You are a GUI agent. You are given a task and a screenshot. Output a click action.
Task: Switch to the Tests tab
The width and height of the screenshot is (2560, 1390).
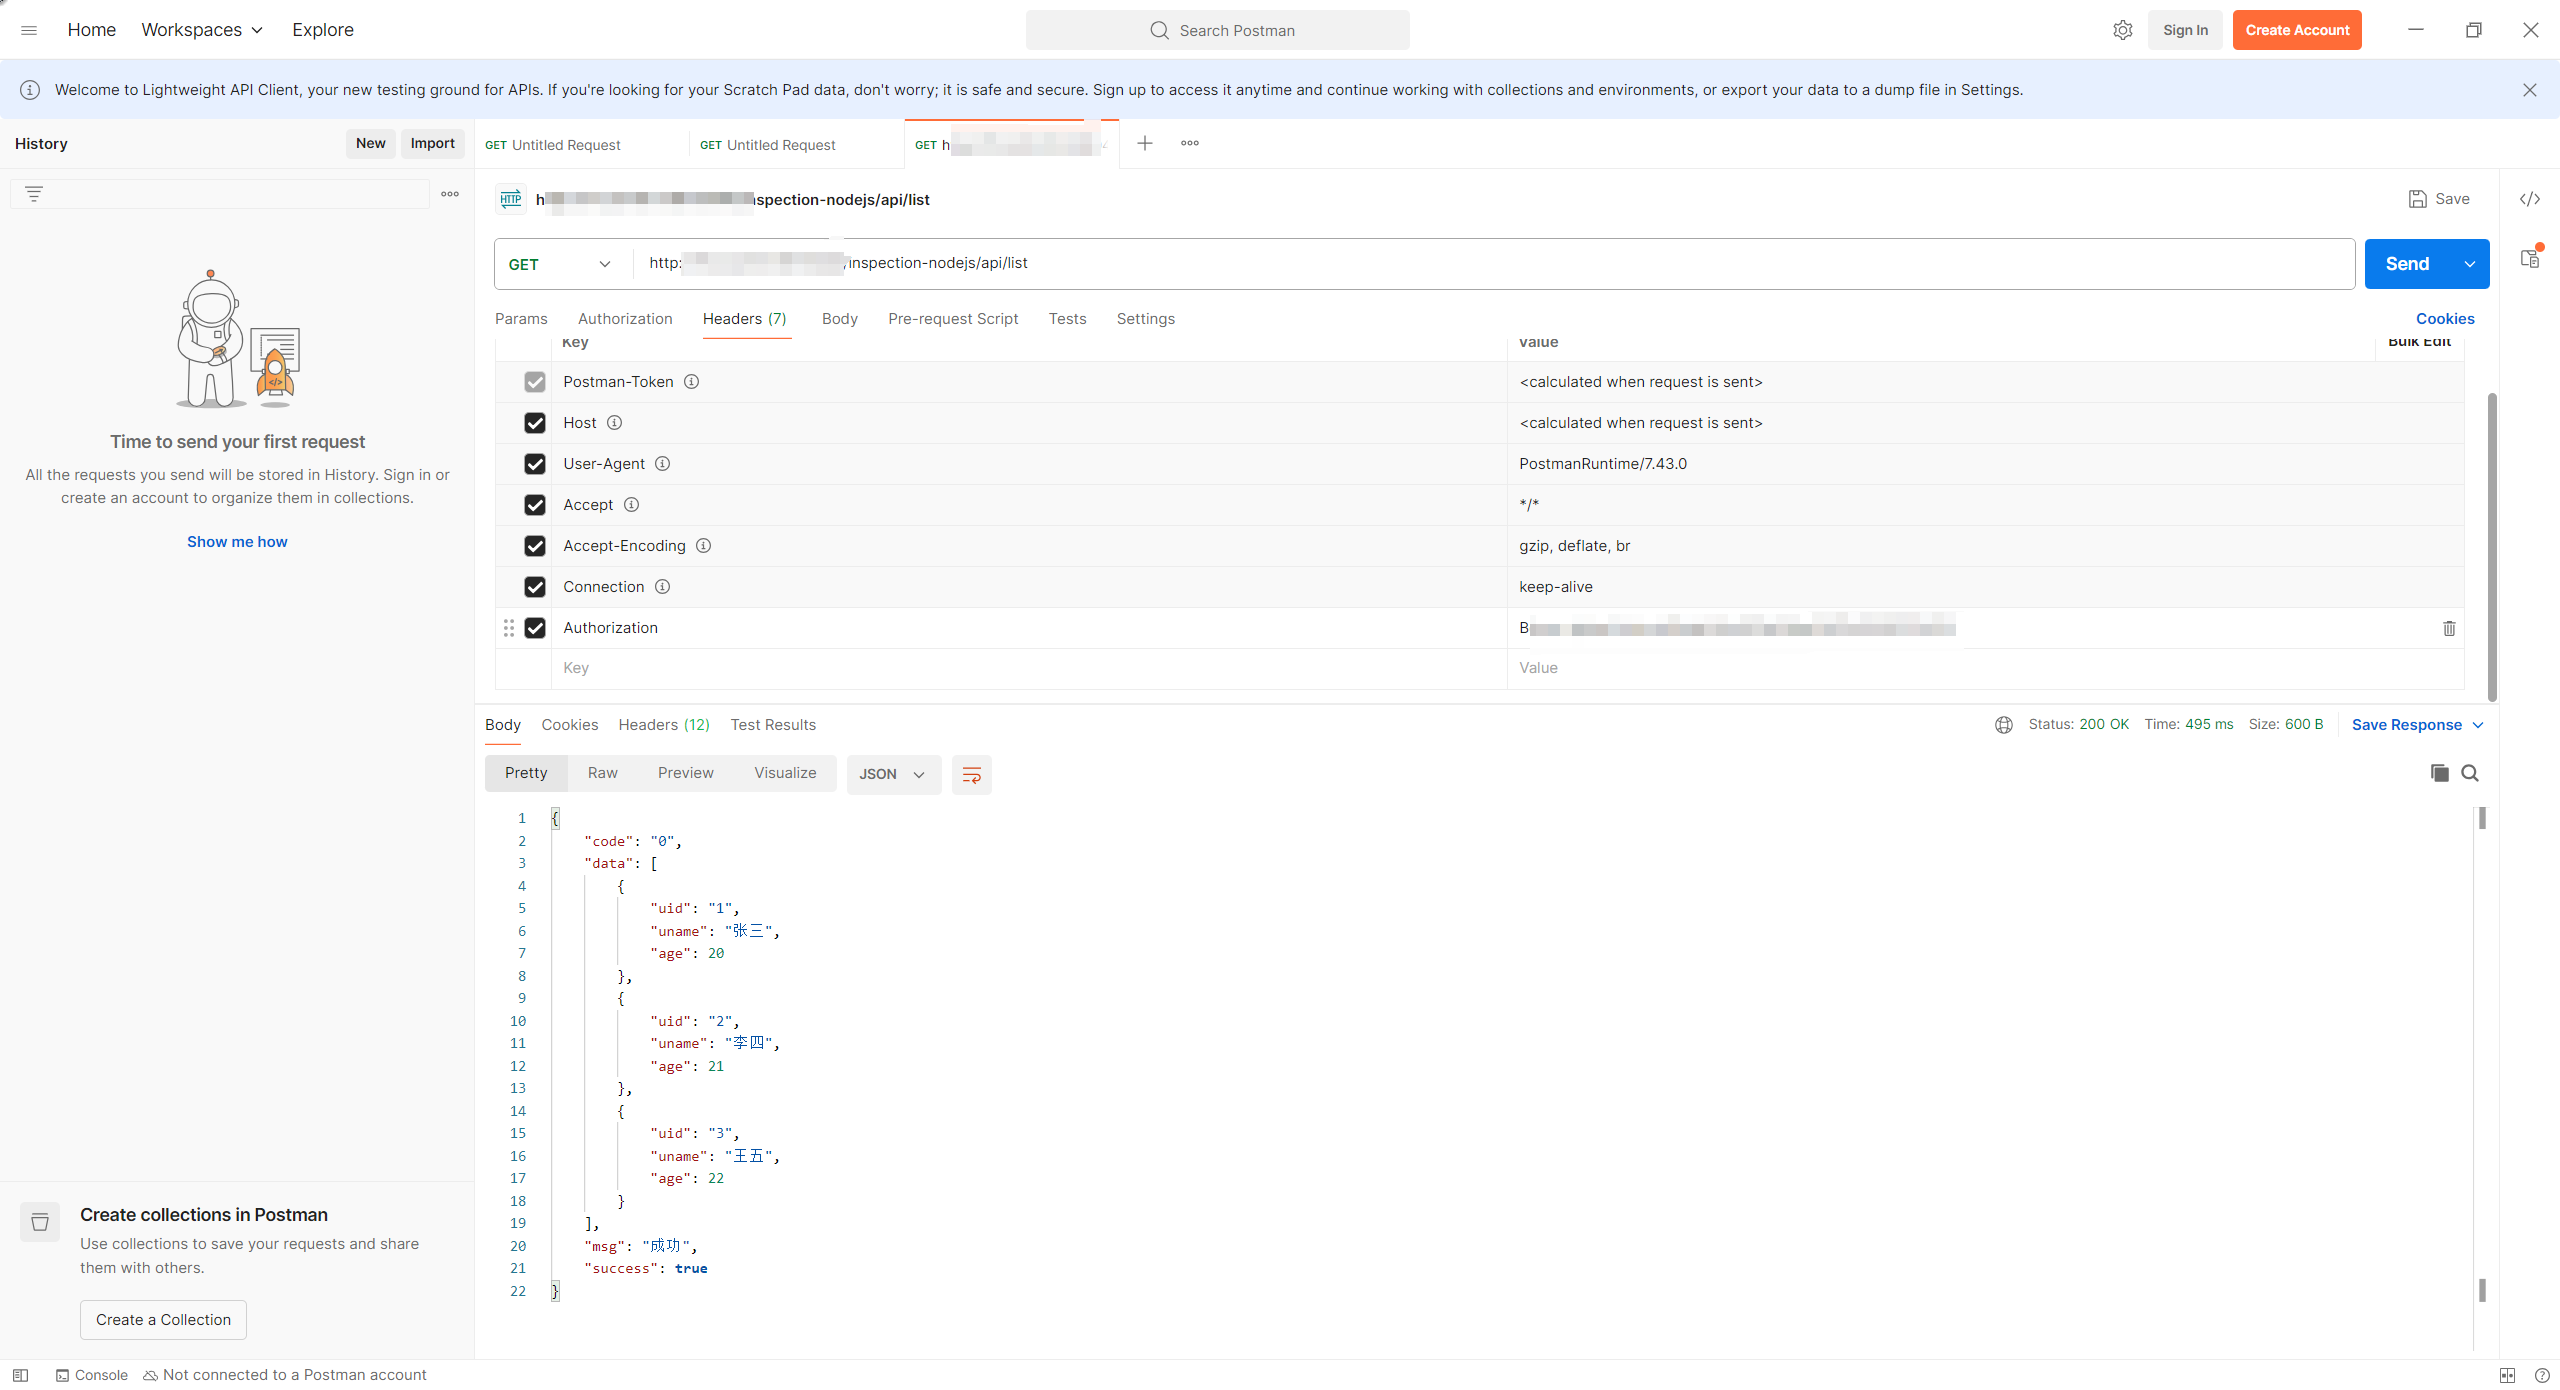[1068, 318]
